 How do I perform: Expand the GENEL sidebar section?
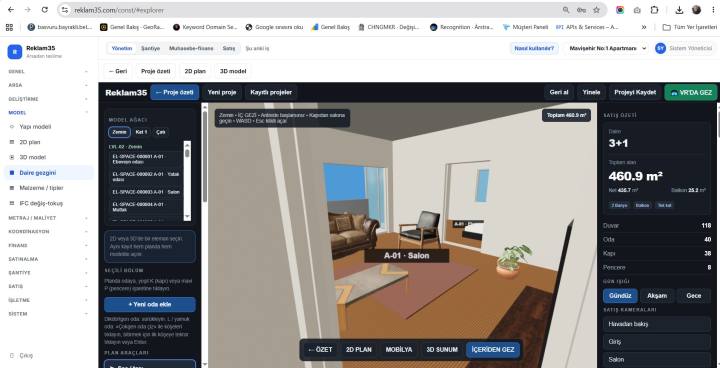click(x=48, y=72)
